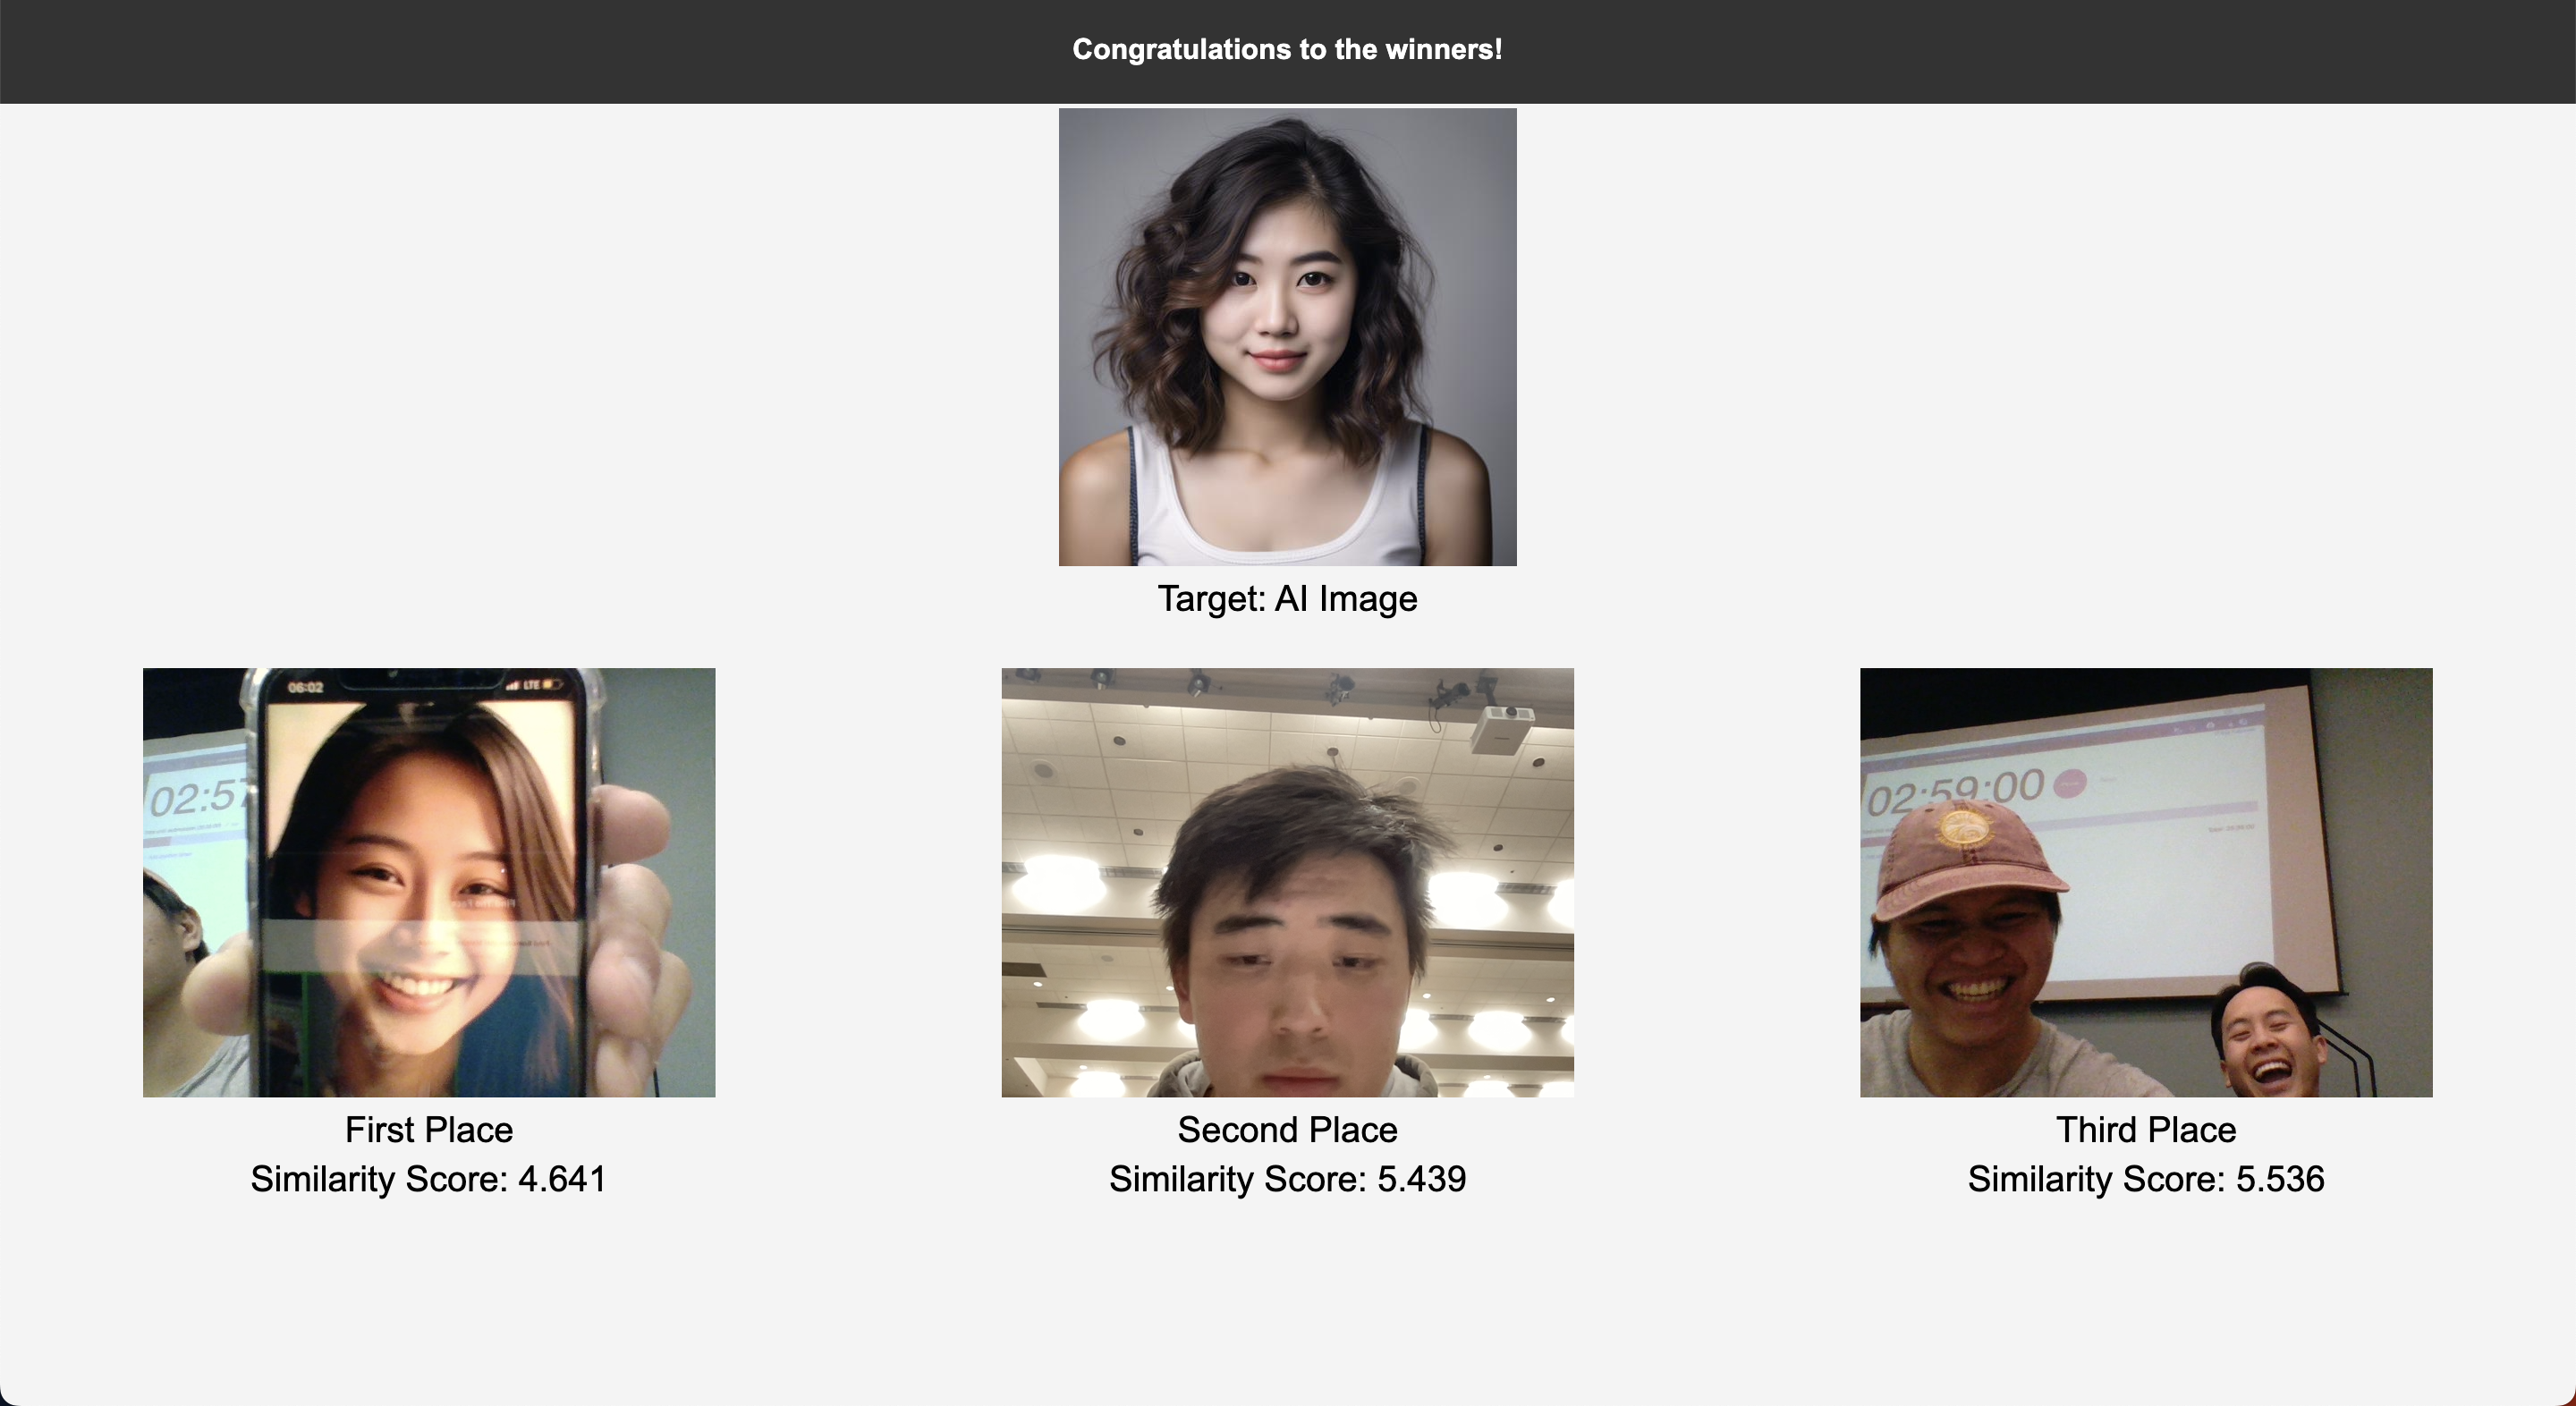The height and width of the screenshot is (1406, 2576).
Task: Click the 'Third Place' label
Action: tap(2146, 1129)
